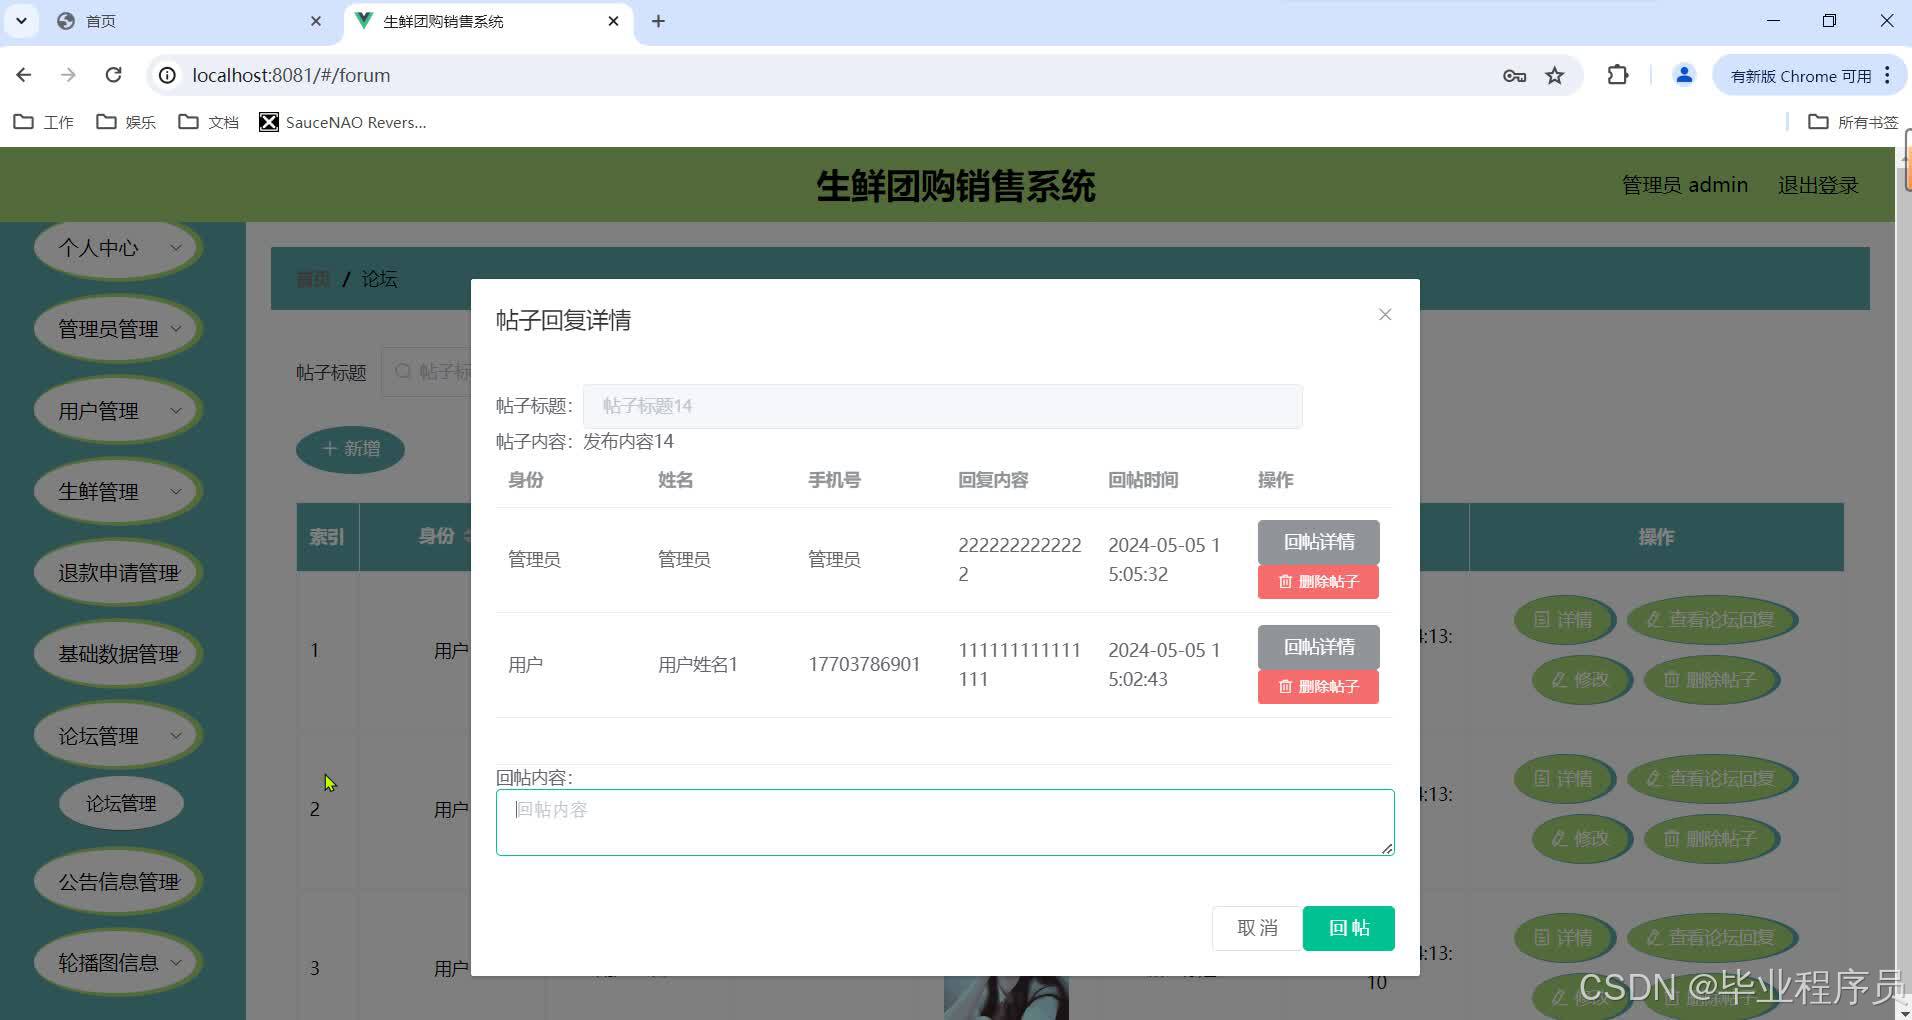Image resolution: width=1912 pixels, height=1020 pixels.
Task: Click 删除帖子 in background table row 2
Action: tap(1711, 838)
